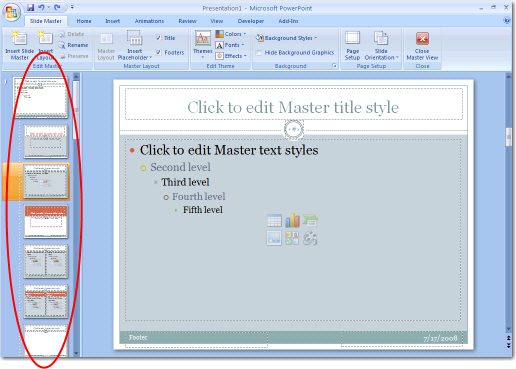Click the Save icon in quick access toolbar

[30, 7]
